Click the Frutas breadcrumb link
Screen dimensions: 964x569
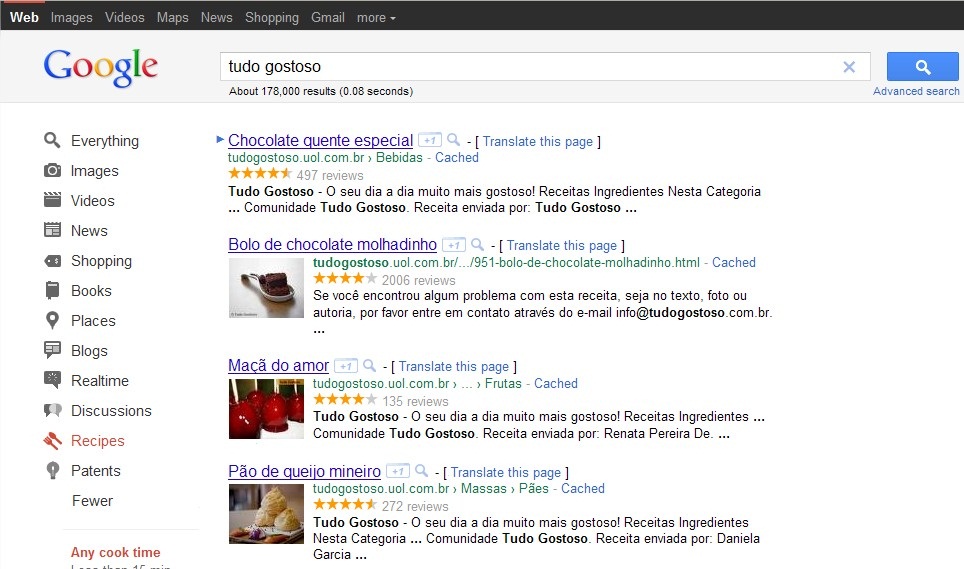click(503, 383)
